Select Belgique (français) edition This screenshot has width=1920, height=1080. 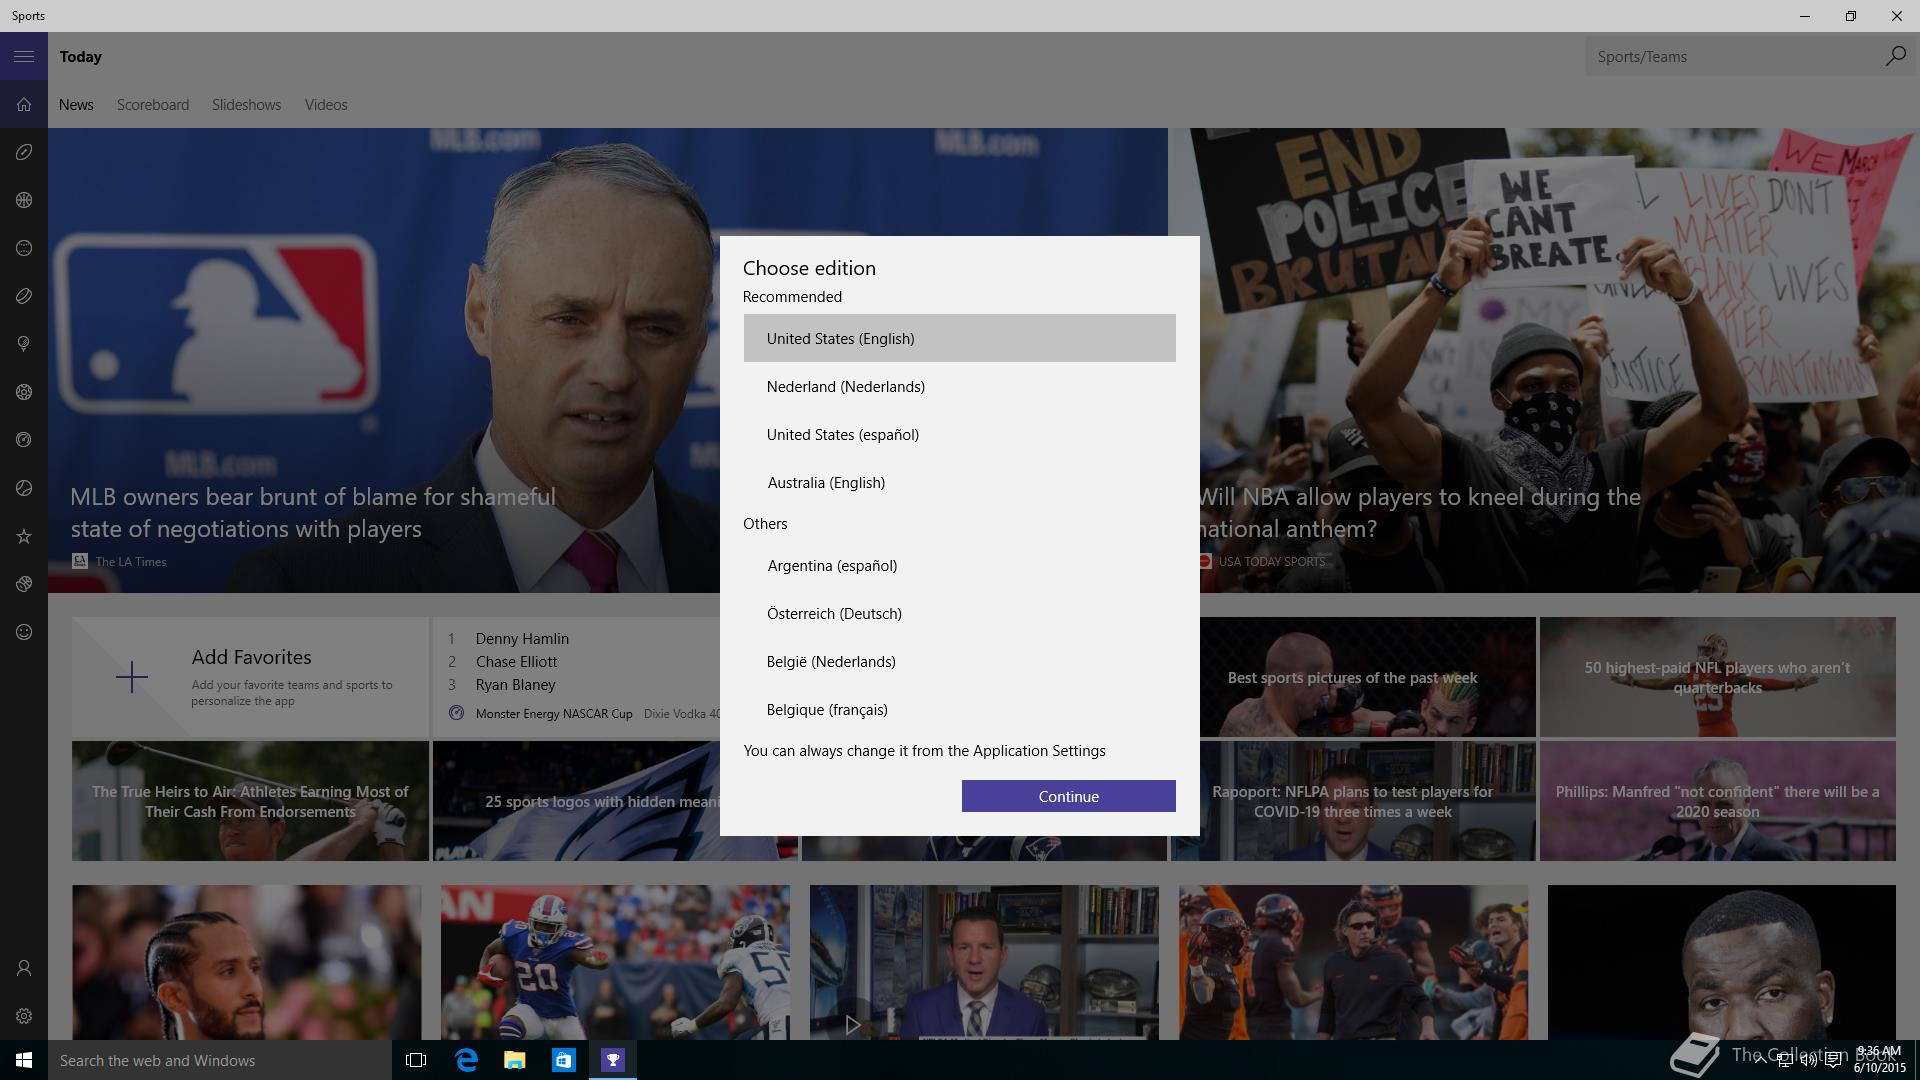[x=959, y=709]
